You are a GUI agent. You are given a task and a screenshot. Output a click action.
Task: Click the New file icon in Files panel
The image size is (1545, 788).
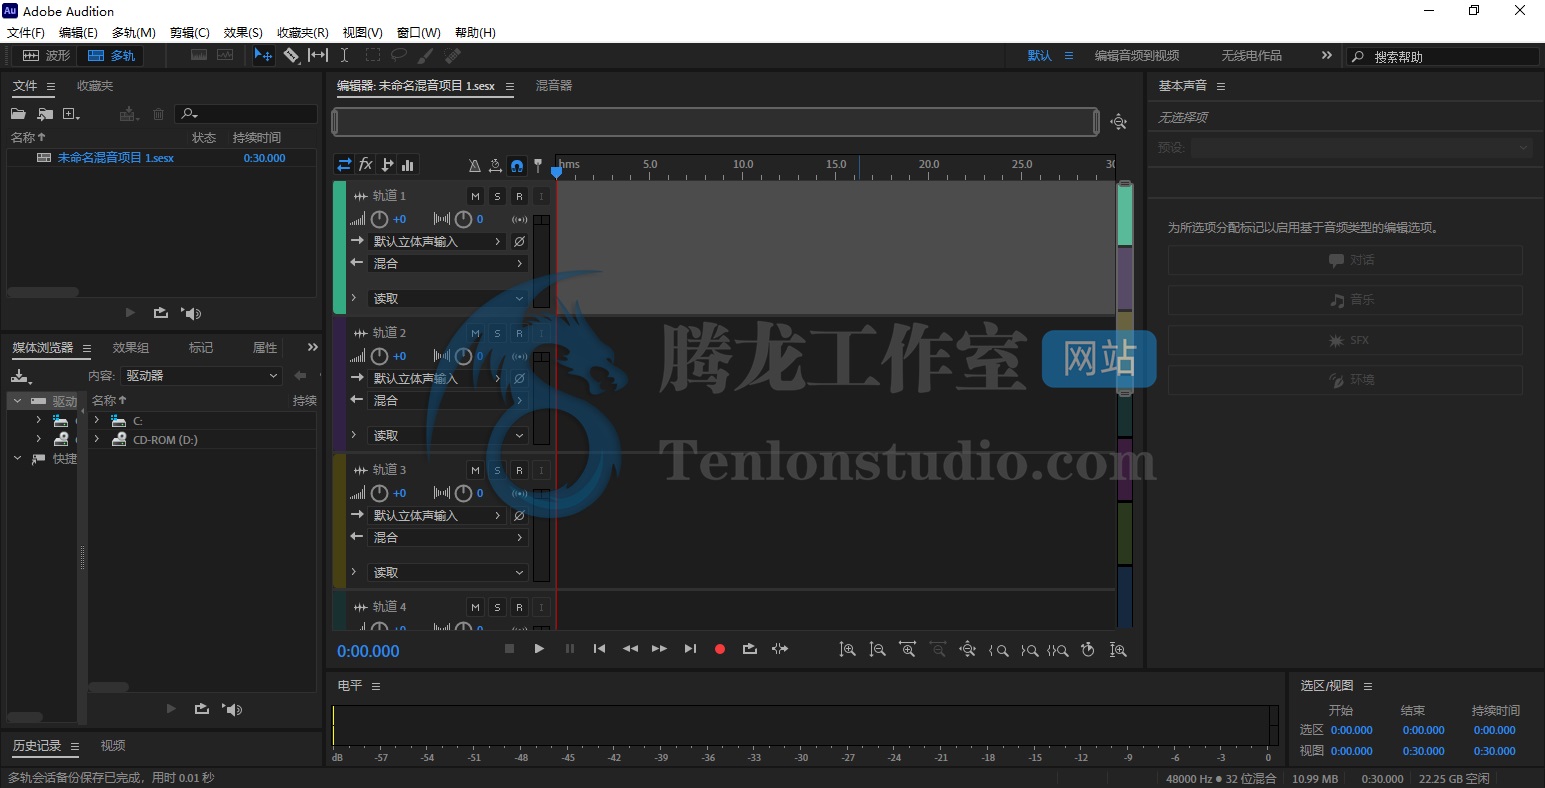[71, 114]
